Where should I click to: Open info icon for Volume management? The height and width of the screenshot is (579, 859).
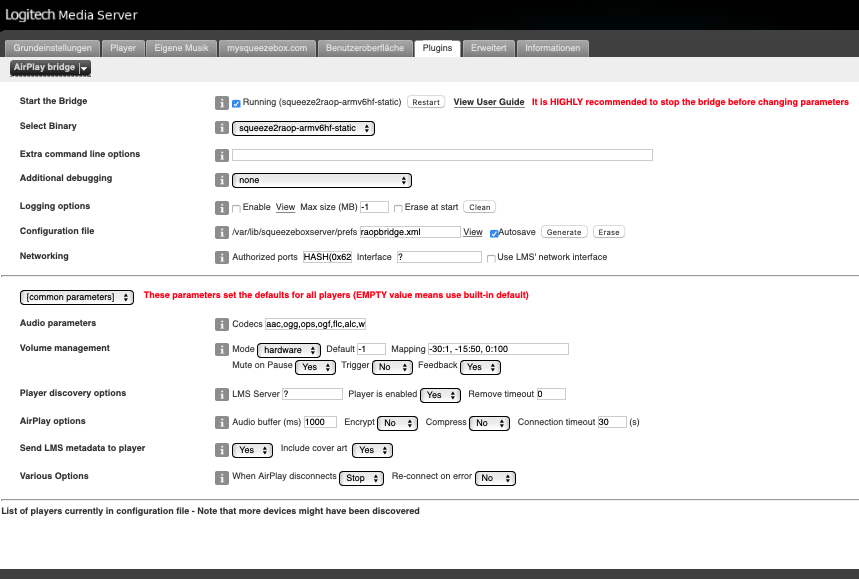pyautogui.click(x=221, y=349)
